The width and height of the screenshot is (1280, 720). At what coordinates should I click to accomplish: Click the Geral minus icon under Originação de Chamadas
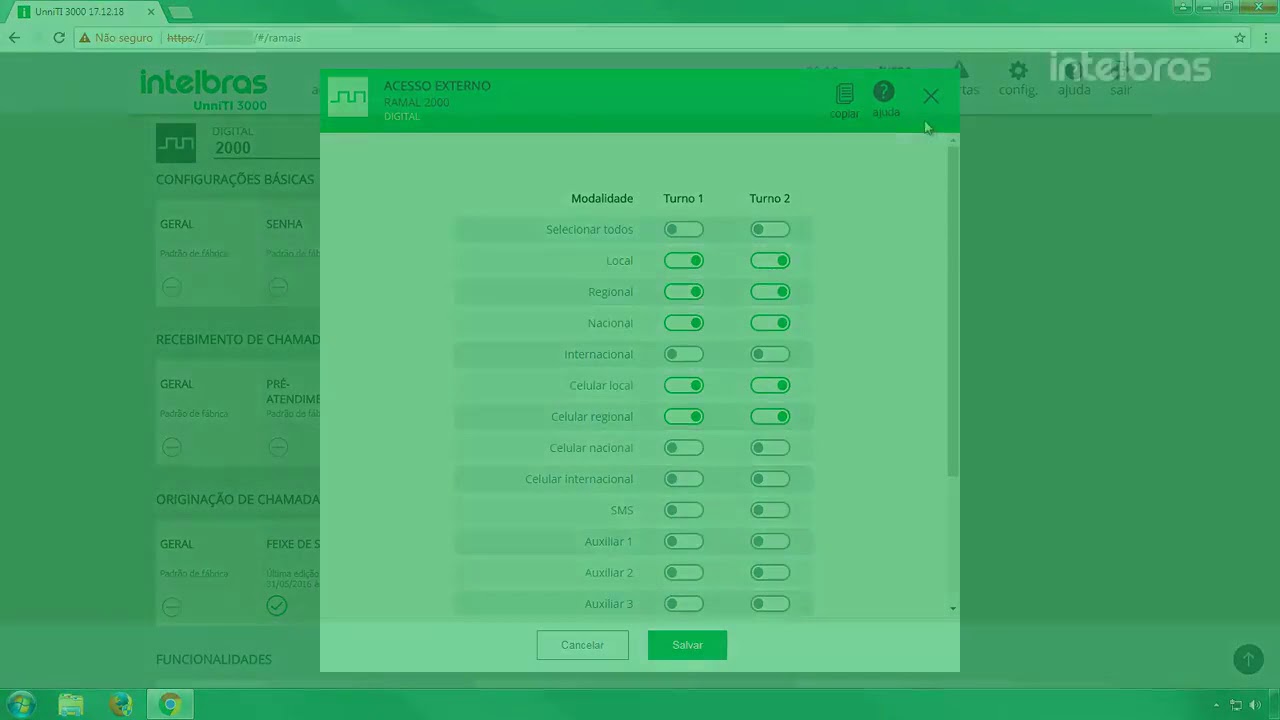[172, 607]
